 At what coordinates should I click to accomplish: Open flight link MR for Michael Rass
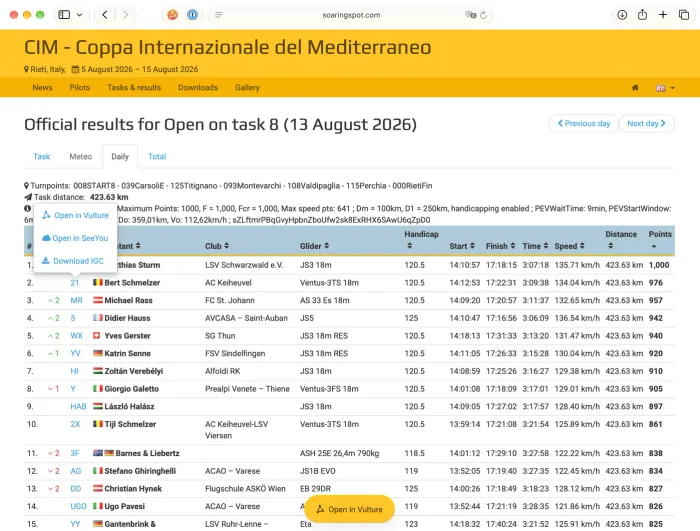(x=76, y=301)
